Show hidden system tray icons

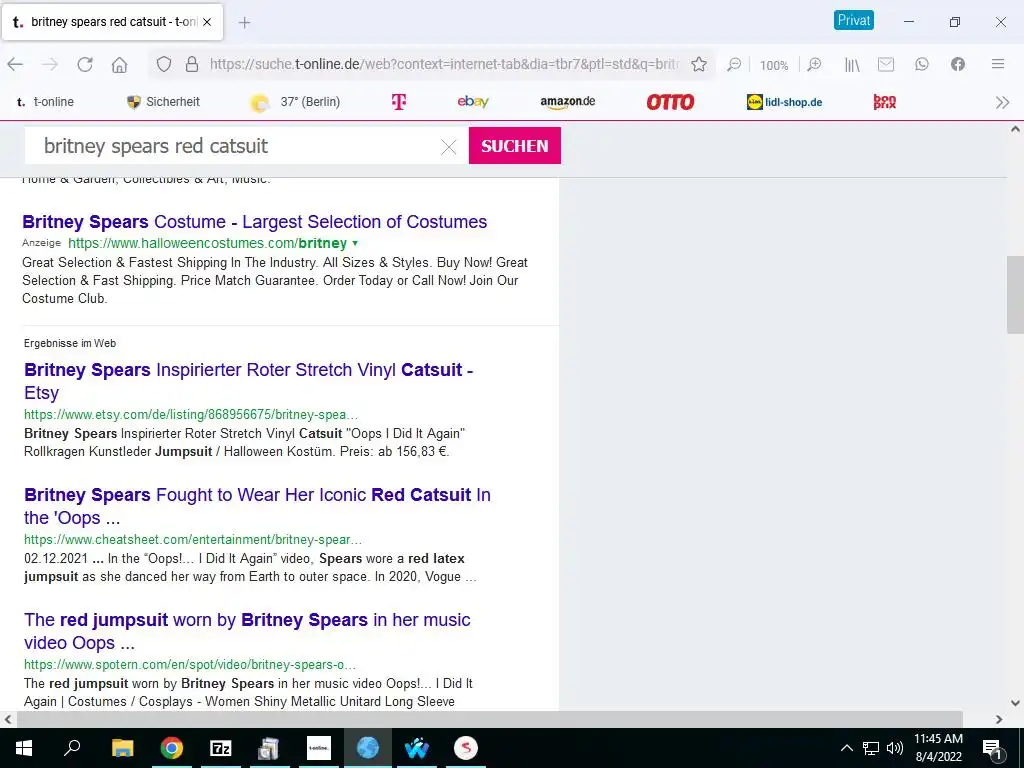pos(846,748)
